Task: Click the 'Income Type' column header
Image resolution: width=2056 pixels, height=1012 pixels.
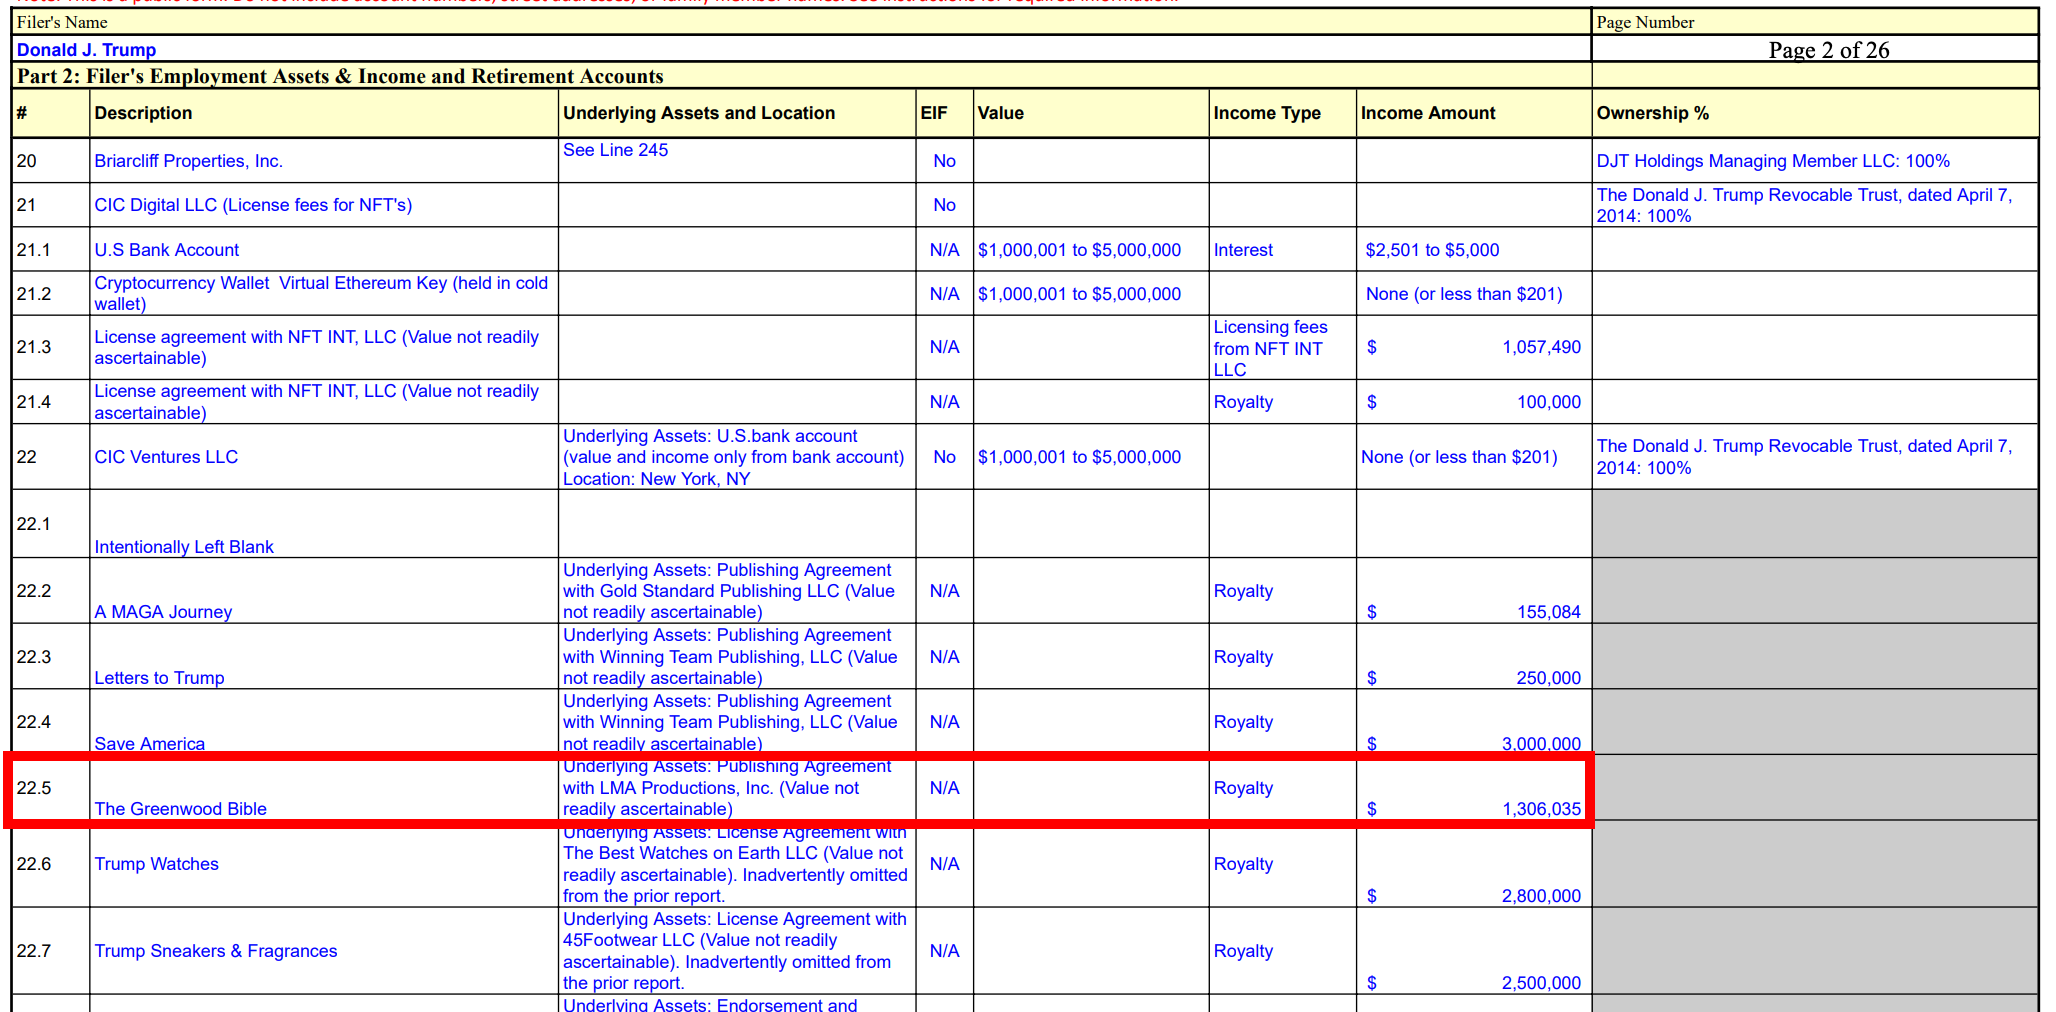Action: (1266, 113)
